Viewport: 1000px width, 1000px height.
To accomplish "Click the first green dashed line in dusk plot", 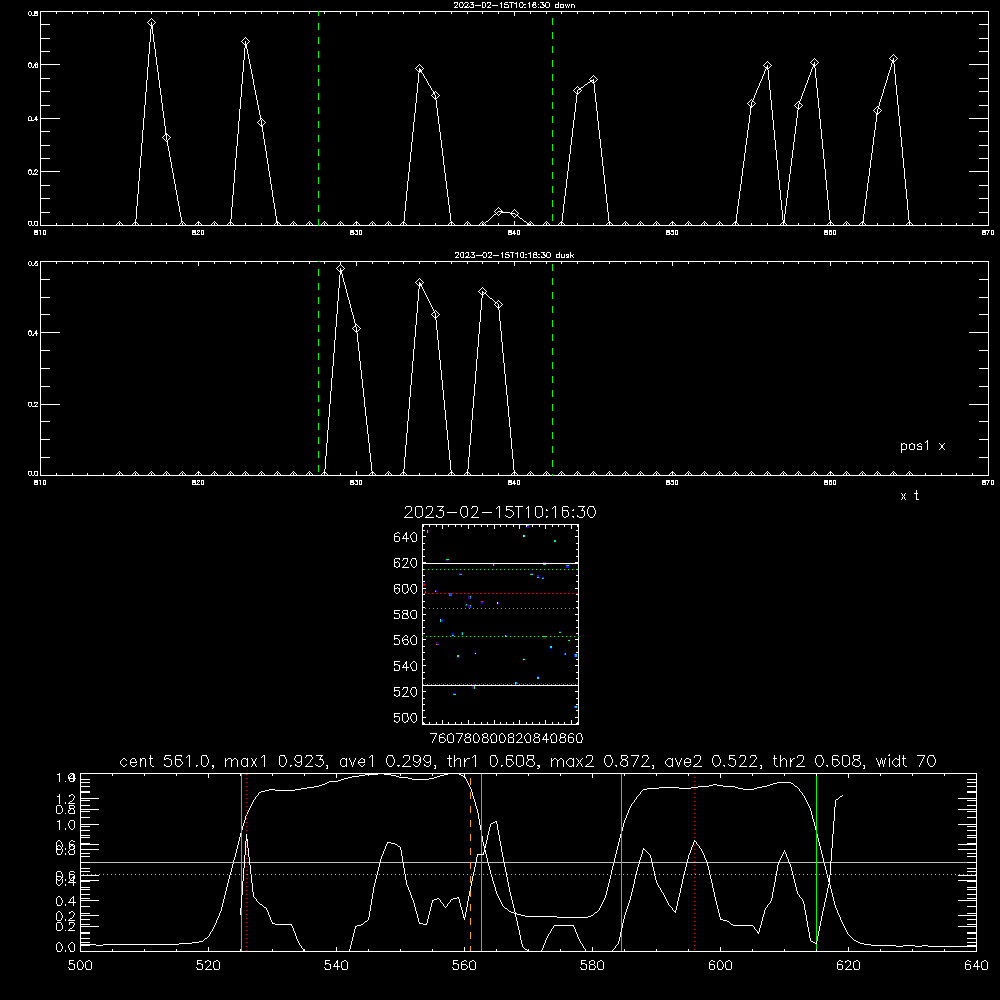I will click(318, 368).
